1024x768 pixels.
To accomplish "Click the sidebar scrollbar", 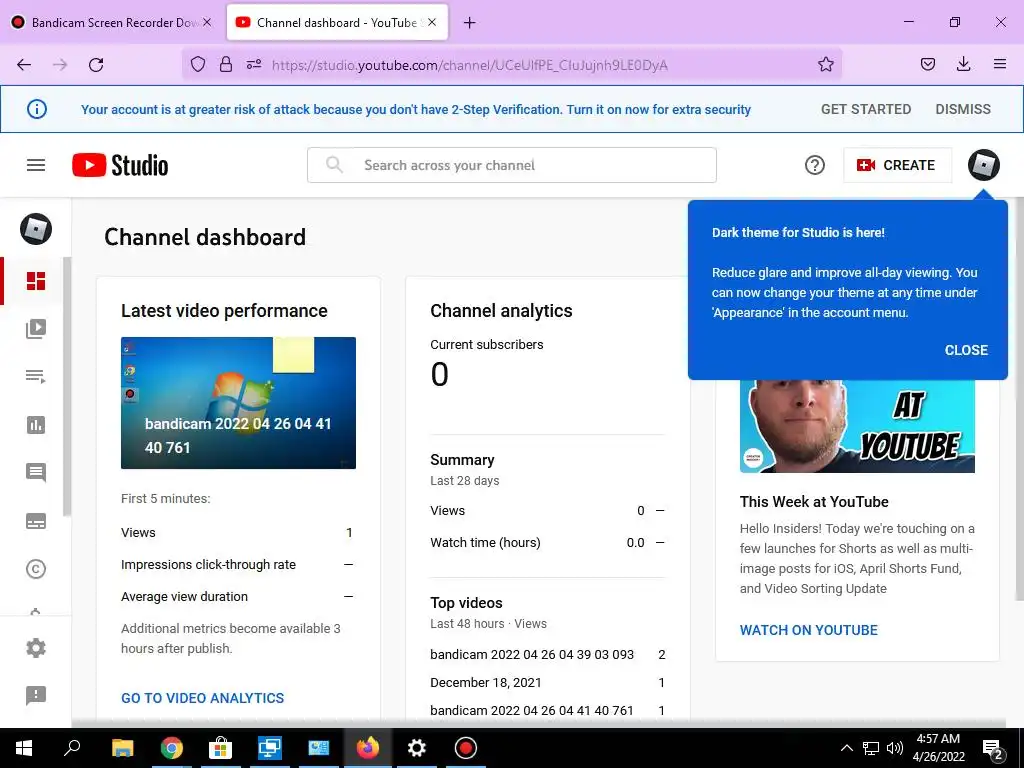I will (x=67, y=387).
